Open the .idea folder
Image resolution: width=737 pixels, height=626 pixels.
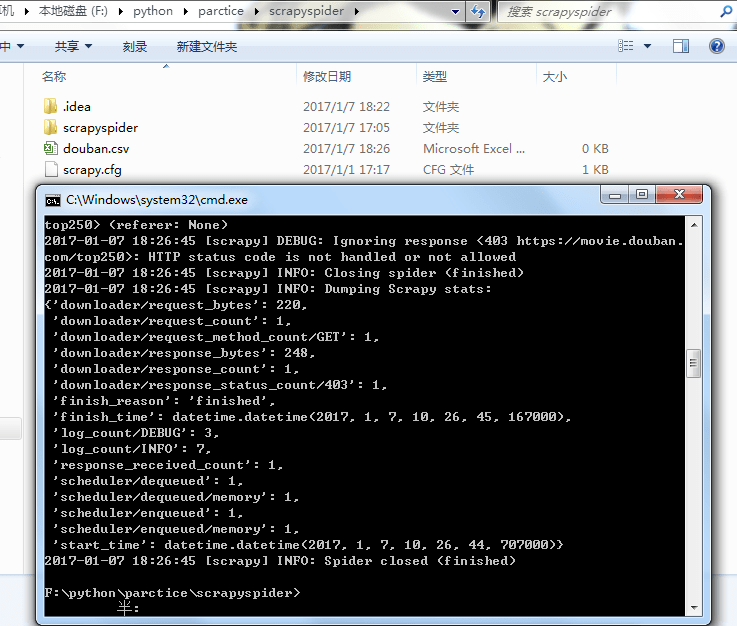tap(77, 106)
